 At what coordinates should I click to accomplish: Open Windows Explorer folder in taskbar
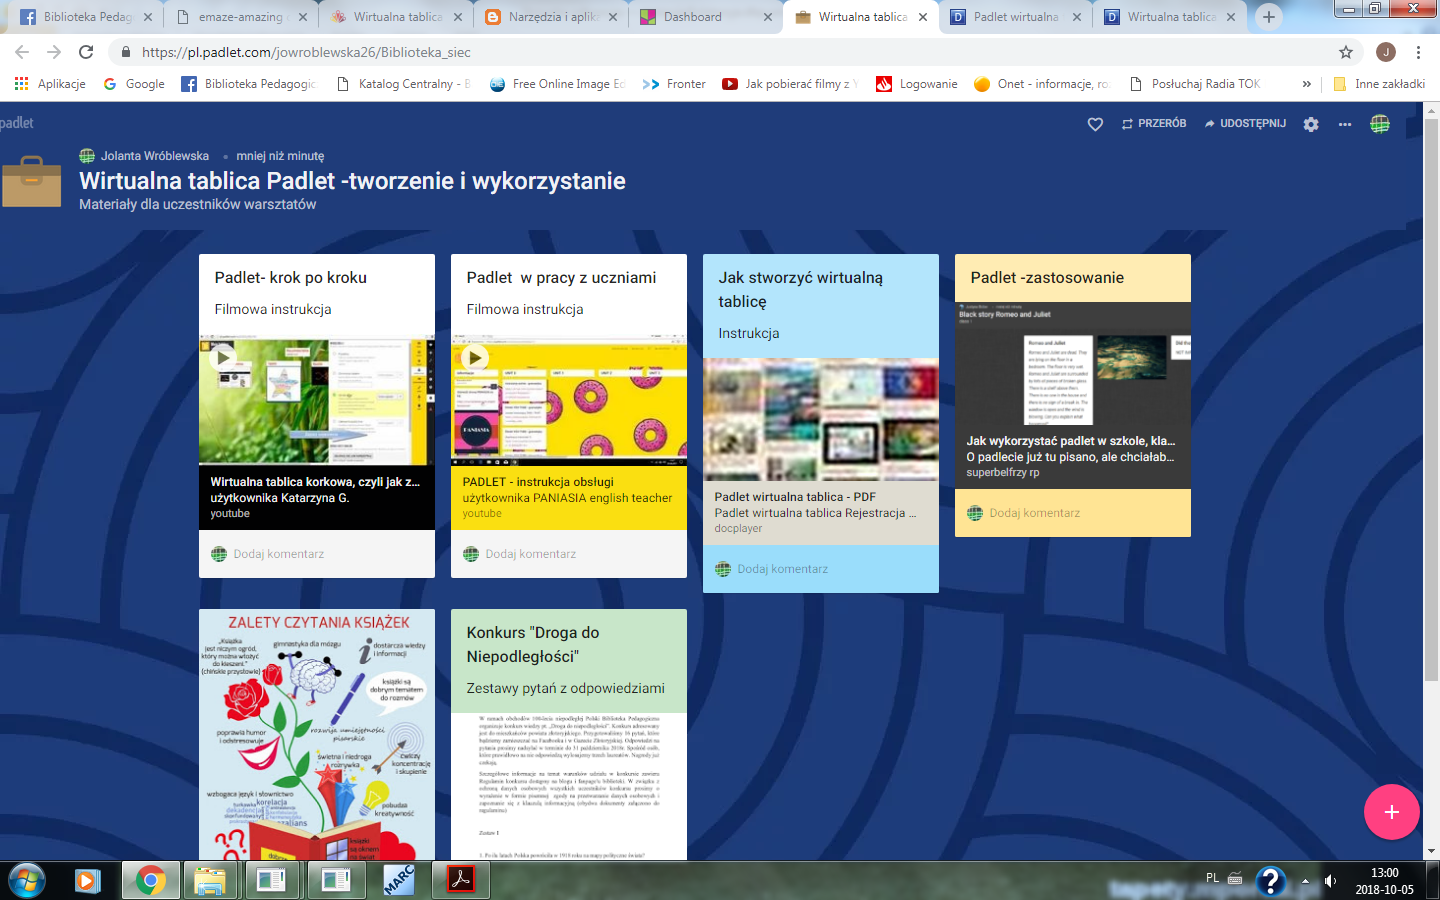click(x=210, y=880)
